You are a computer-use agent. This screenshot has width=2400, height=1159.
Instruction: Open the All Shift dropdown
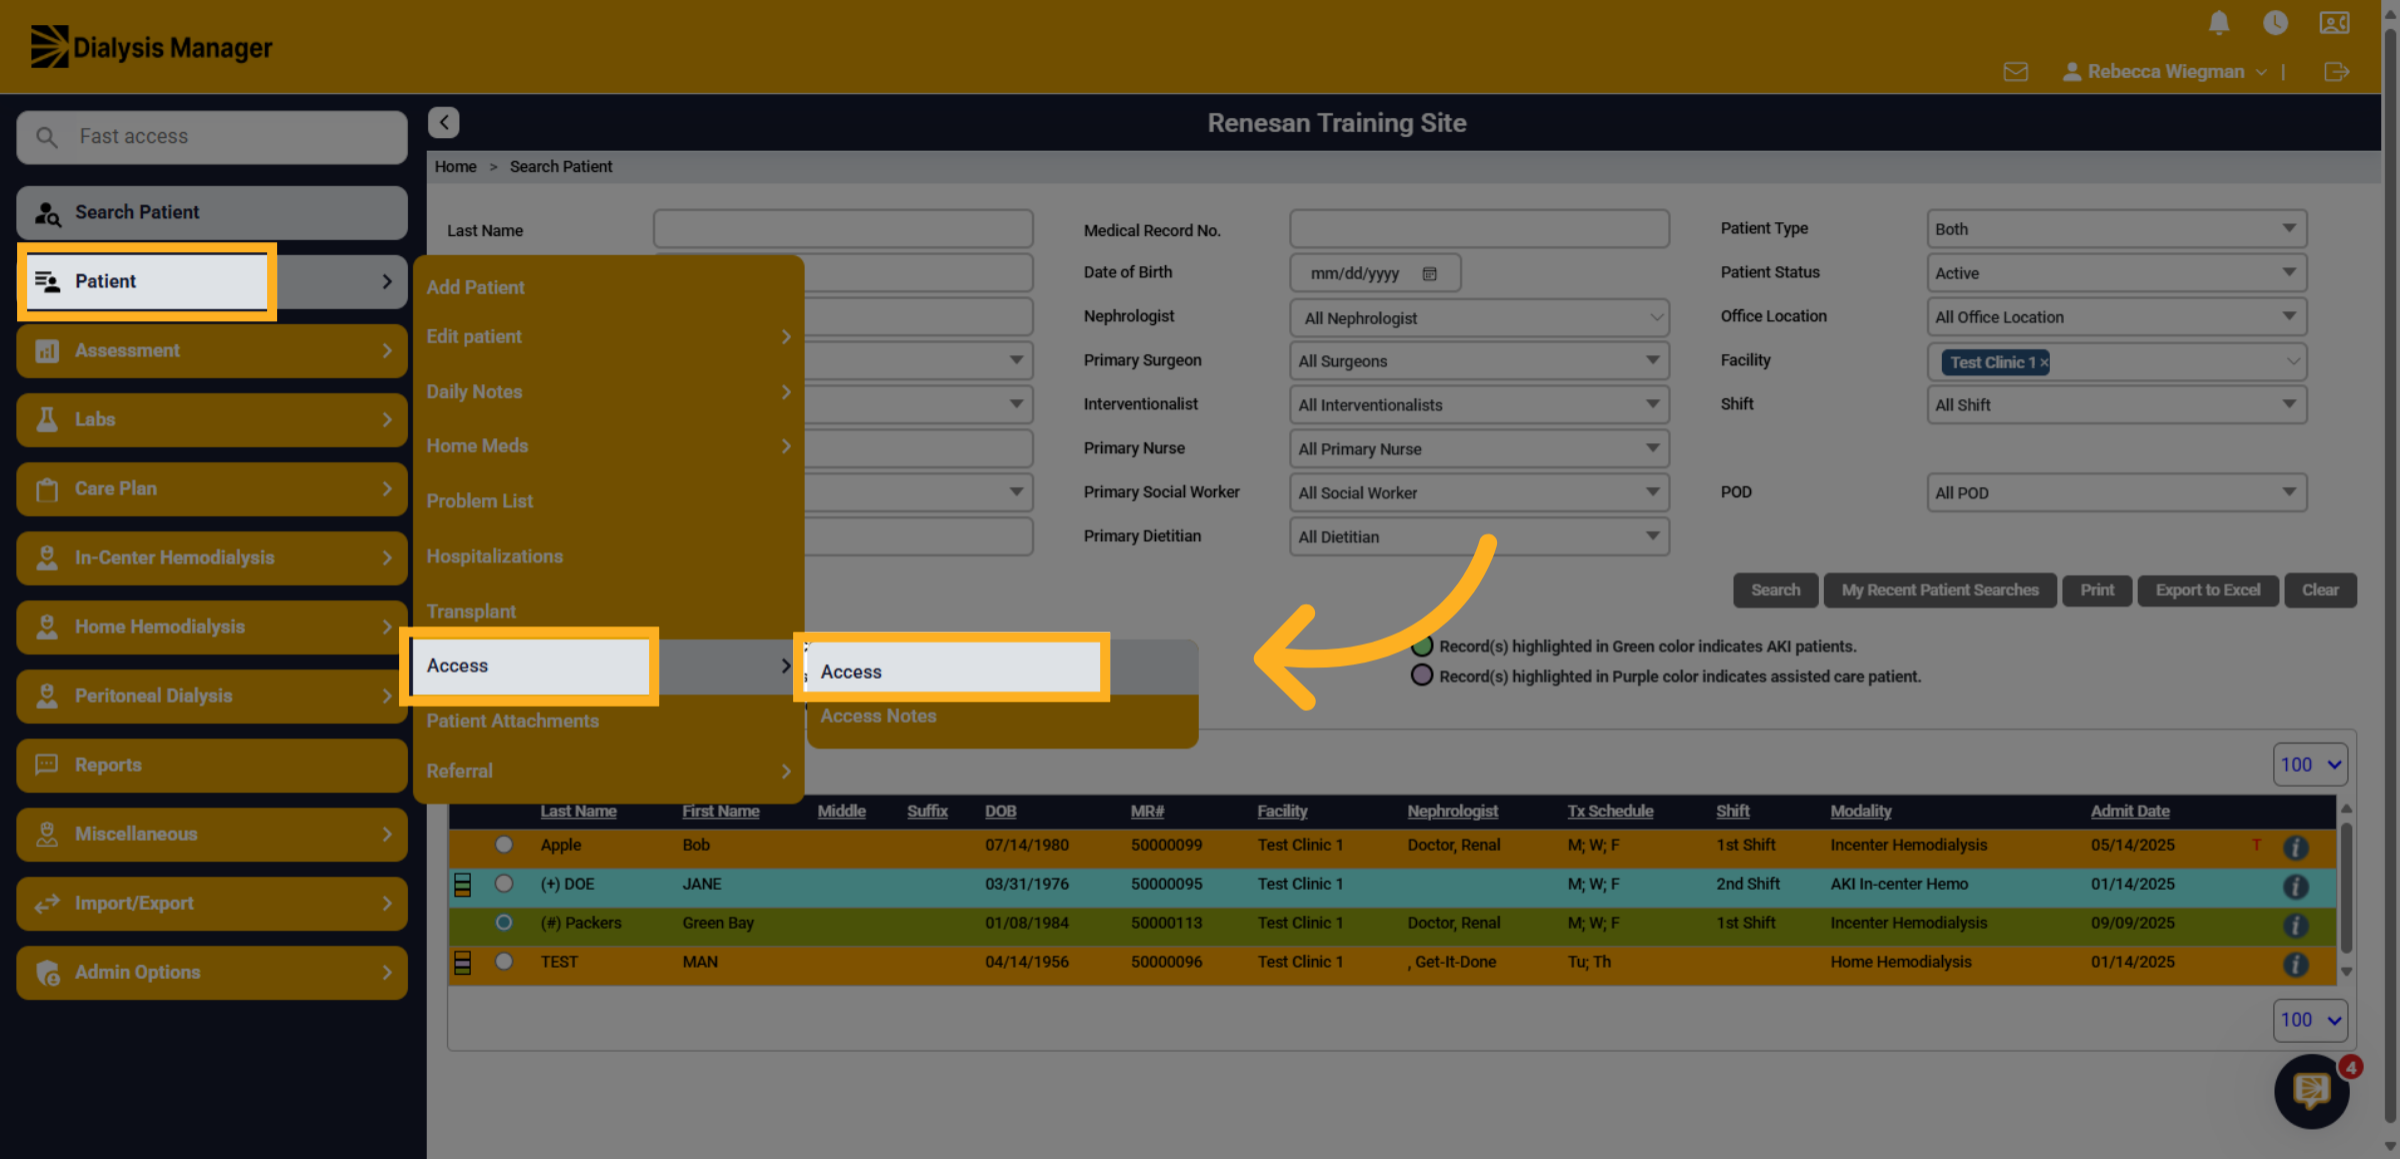click(x=2116, y=405)
